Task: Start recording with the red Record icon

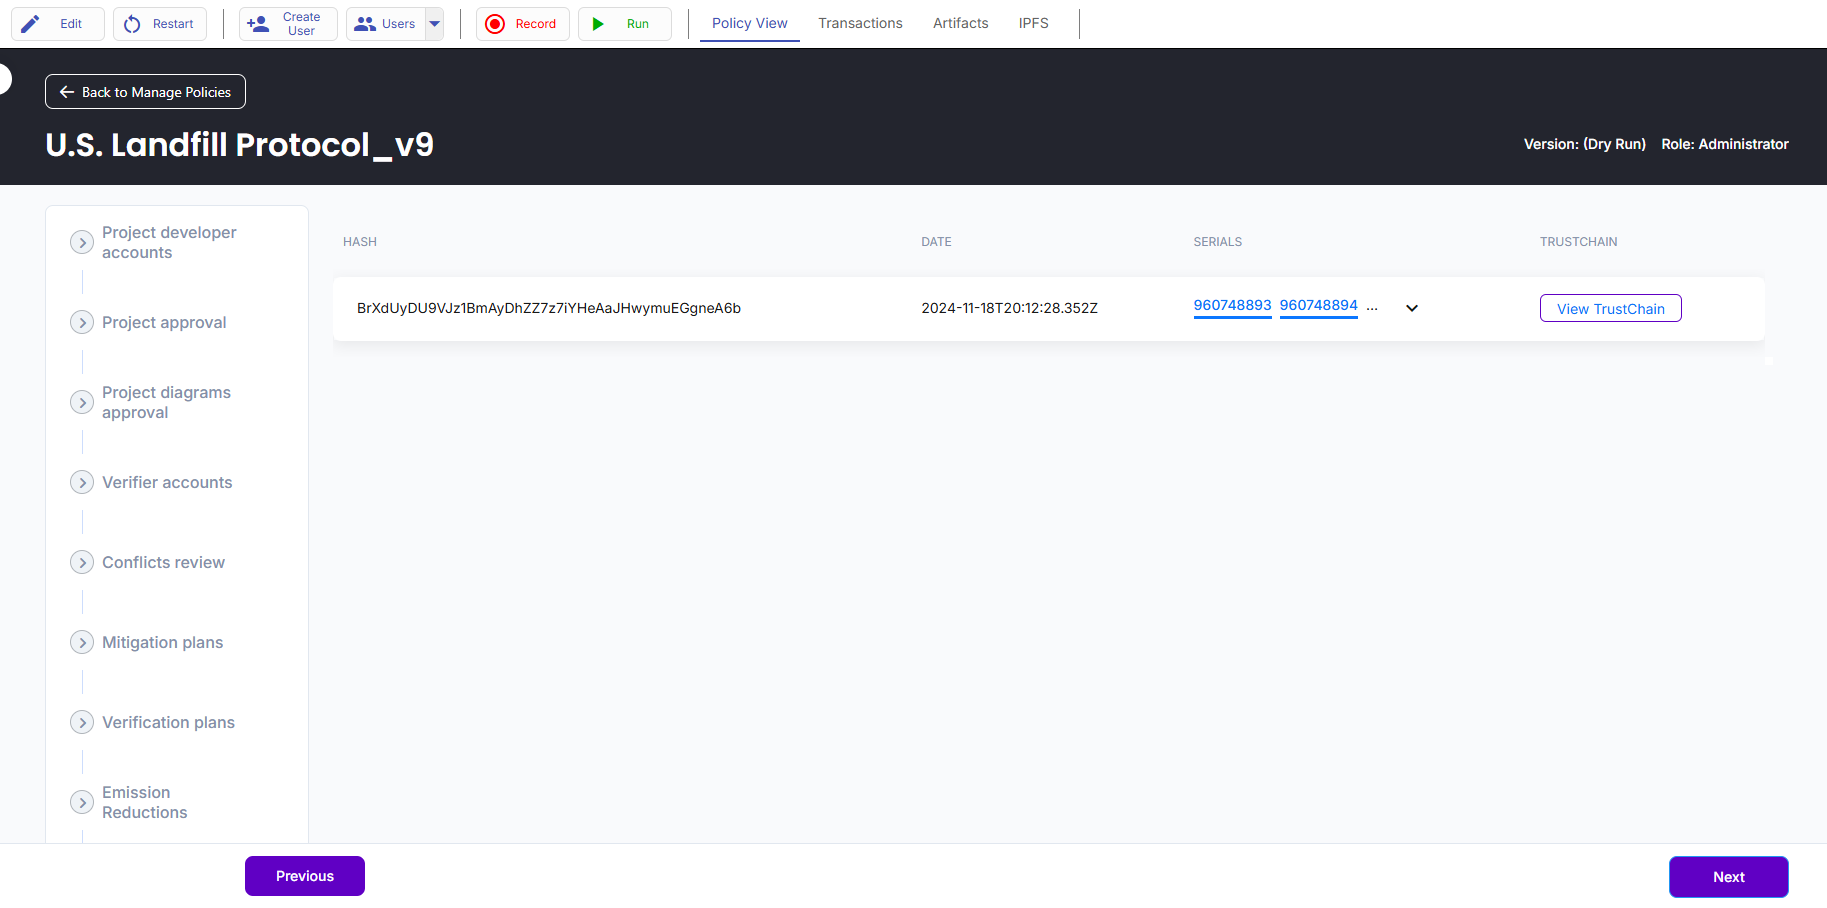Action: 495,24
